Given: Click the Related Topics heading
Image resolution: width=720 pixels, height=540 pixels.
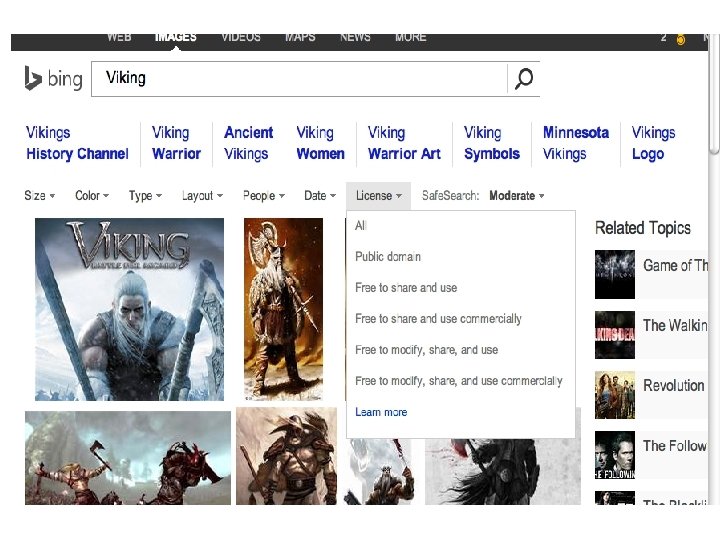Looking at the screenshot, I should (643, 228).
